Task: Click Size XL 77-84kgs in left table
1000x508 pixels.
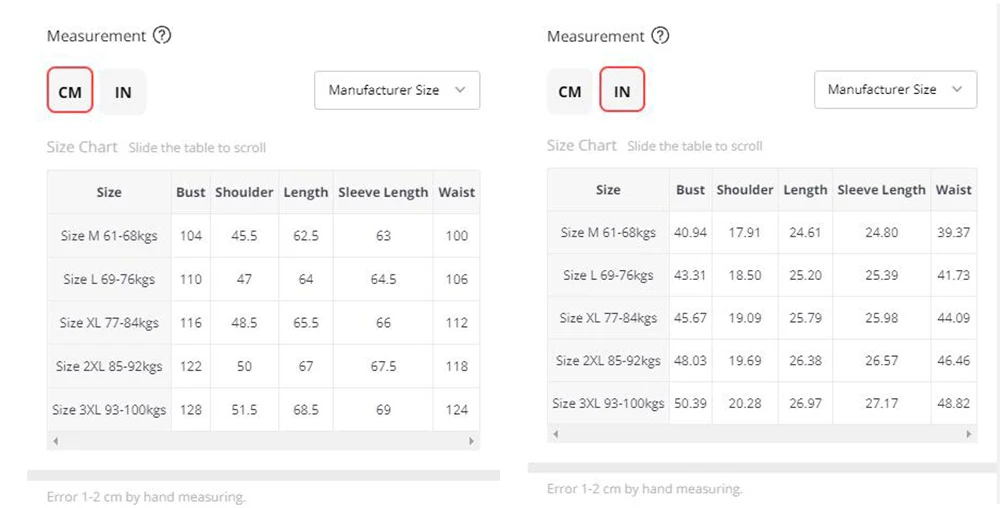Action: [109, 323]
